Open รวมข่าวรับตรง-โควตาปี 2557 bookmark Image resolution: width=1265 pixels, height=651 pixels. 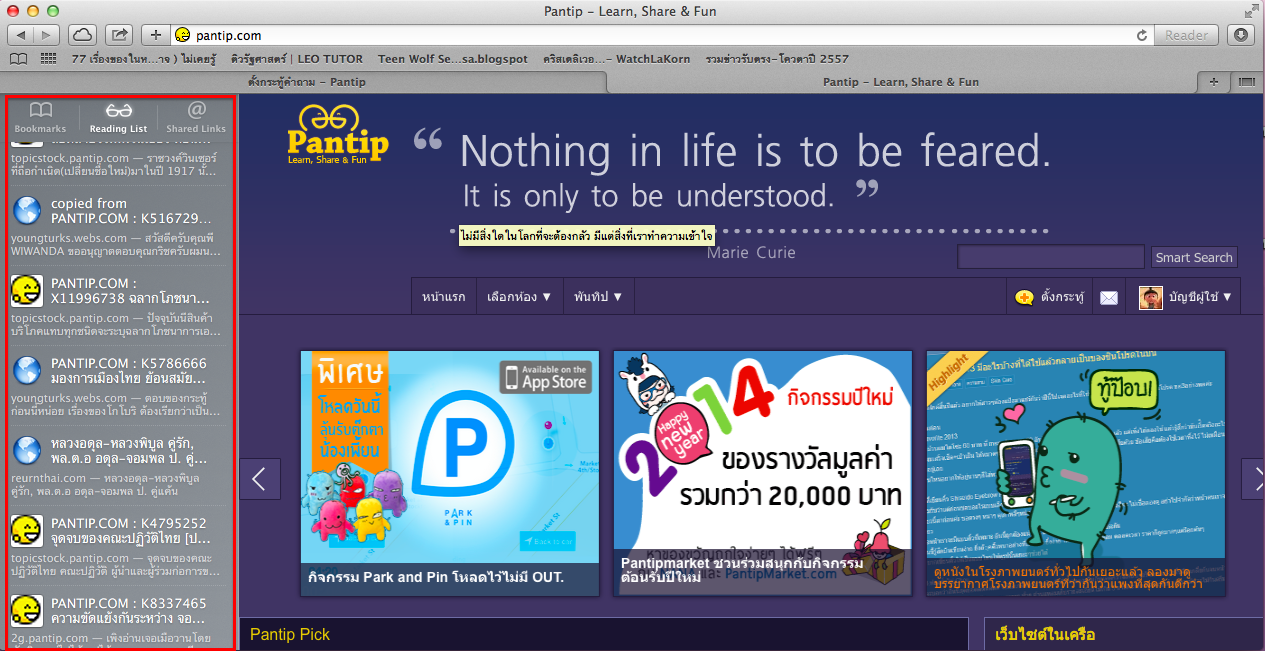(x=777, y=59)
